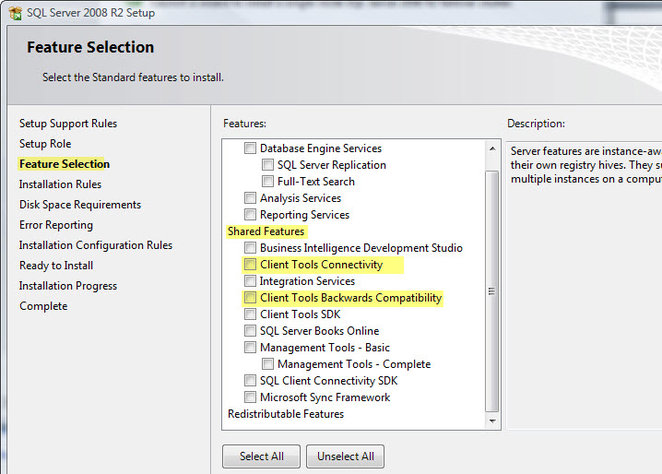Click the Microsoft Sync Framework label text
Screen dimensions: 662x474
[x=325, y=398]
